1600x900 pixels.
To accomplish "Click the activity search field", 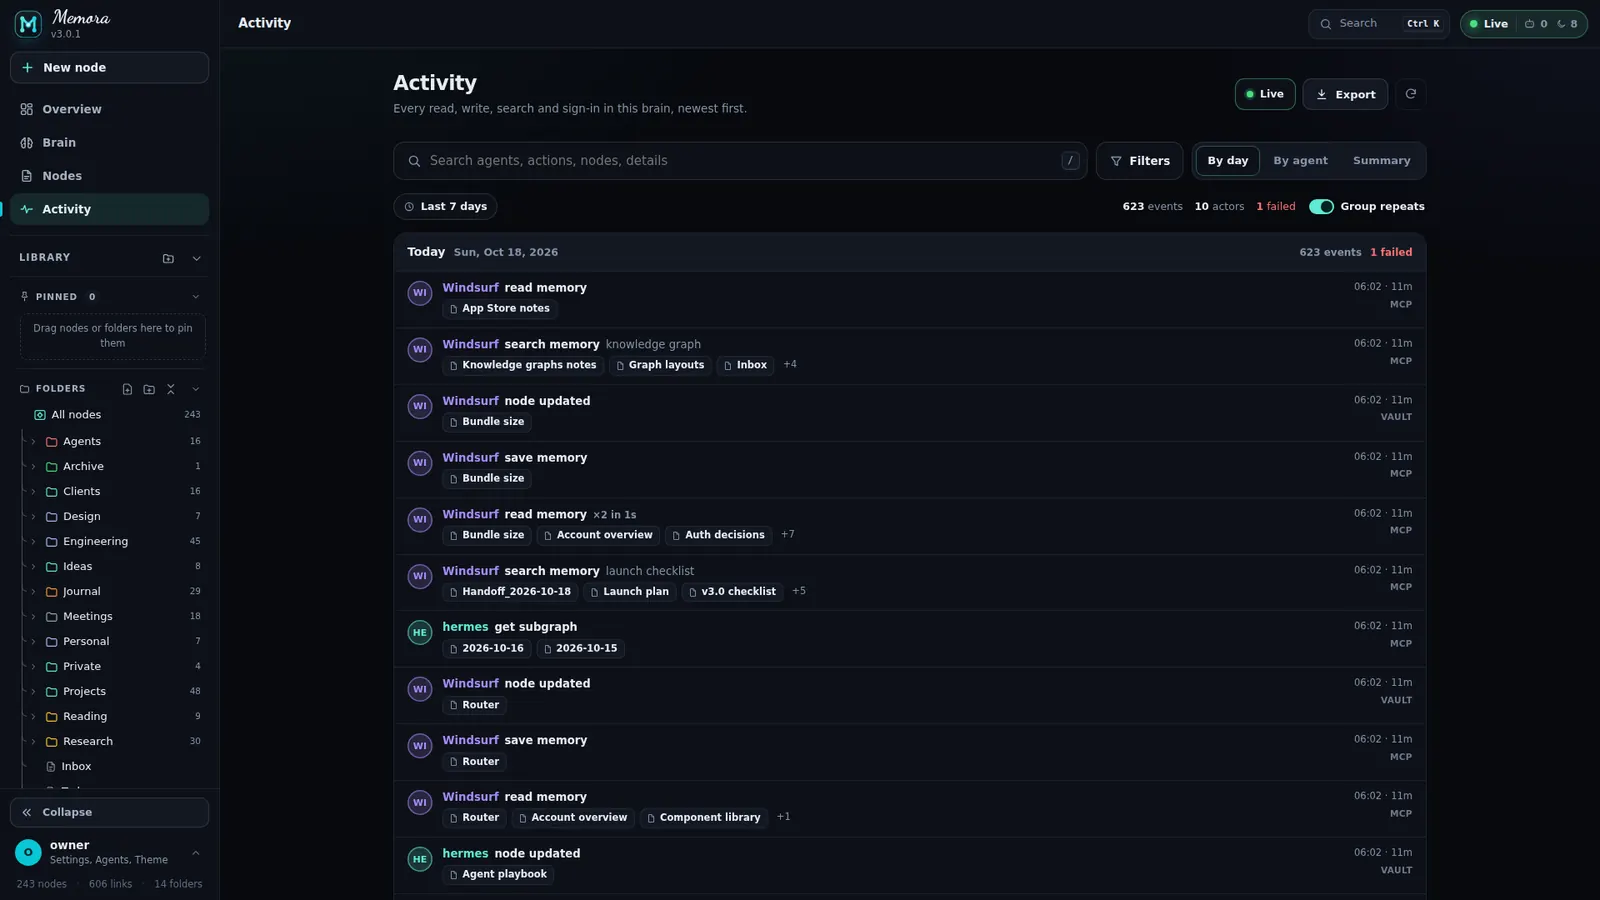I will click(740, 161).
